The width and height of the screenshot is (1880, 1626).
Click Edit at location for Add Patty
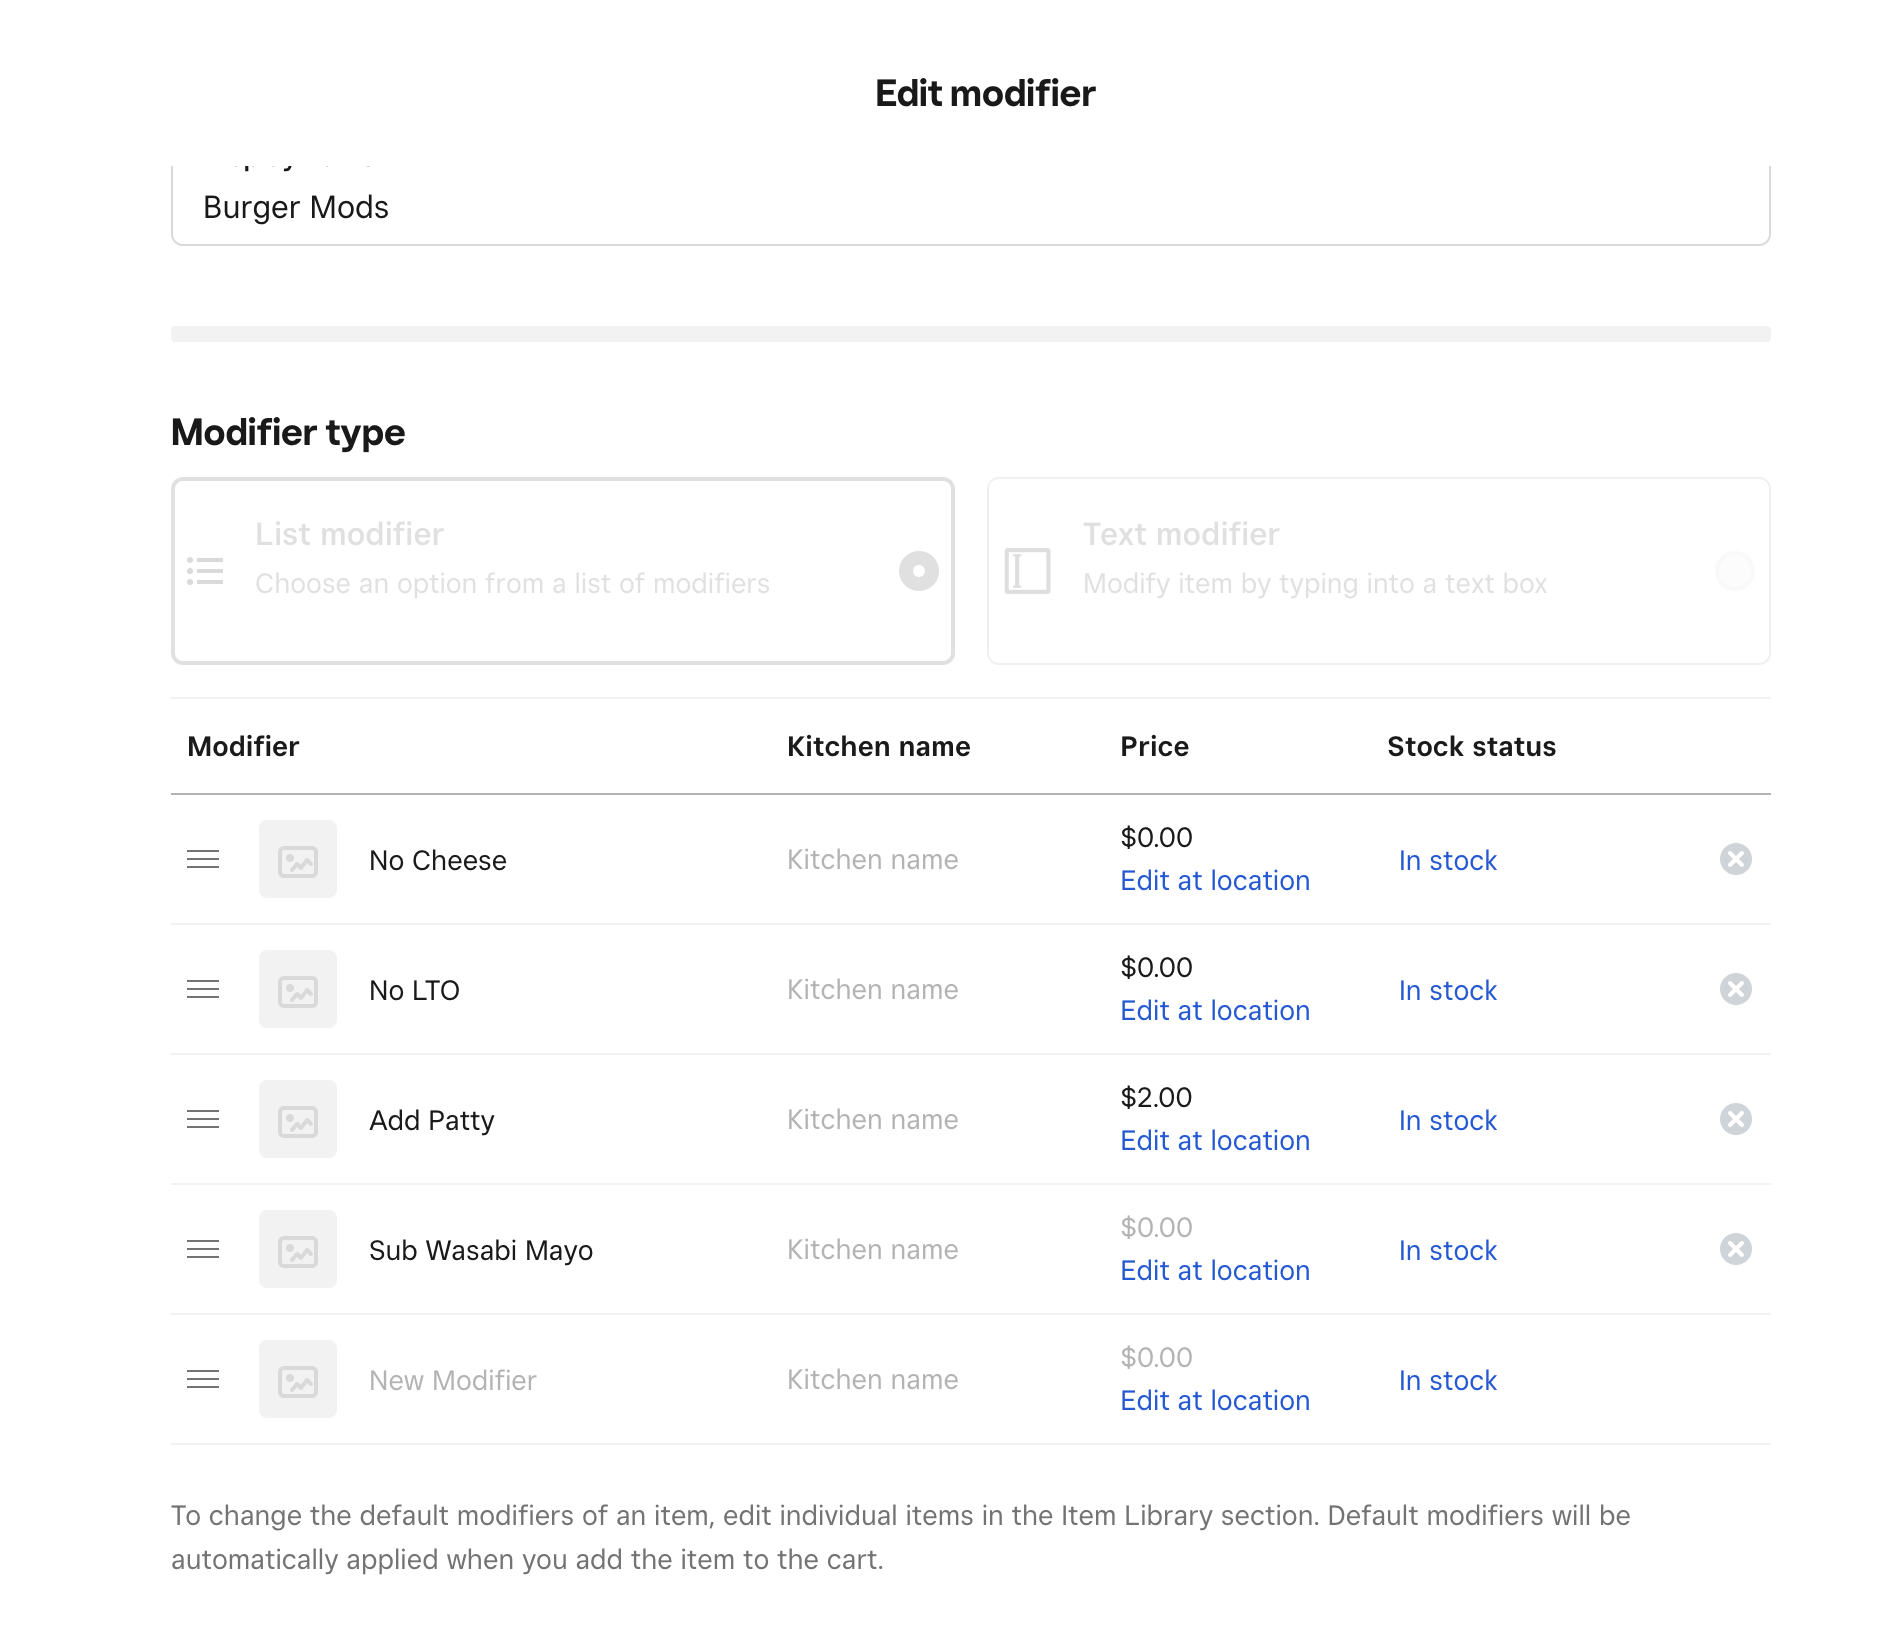click(1214, 1141)
